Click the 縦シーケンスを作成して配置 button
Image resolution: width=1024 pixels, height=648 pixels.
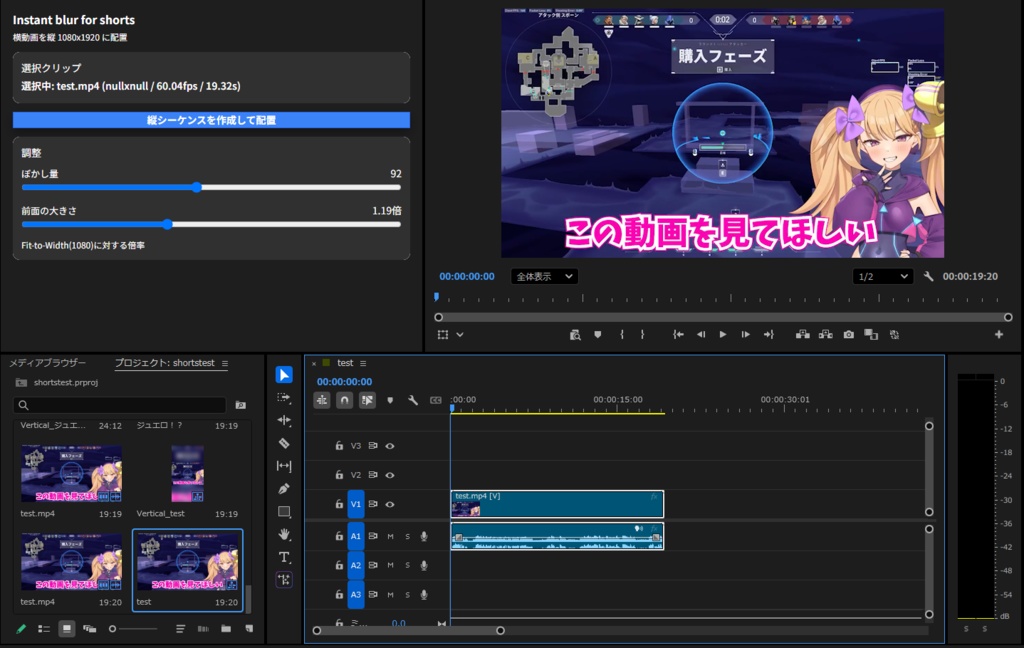pos(211,120)
